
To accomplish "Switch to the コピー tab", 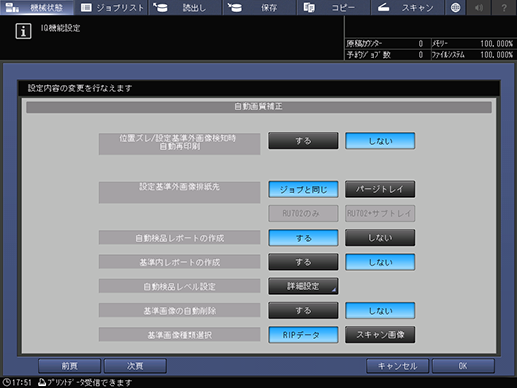I will pos(333,7).
